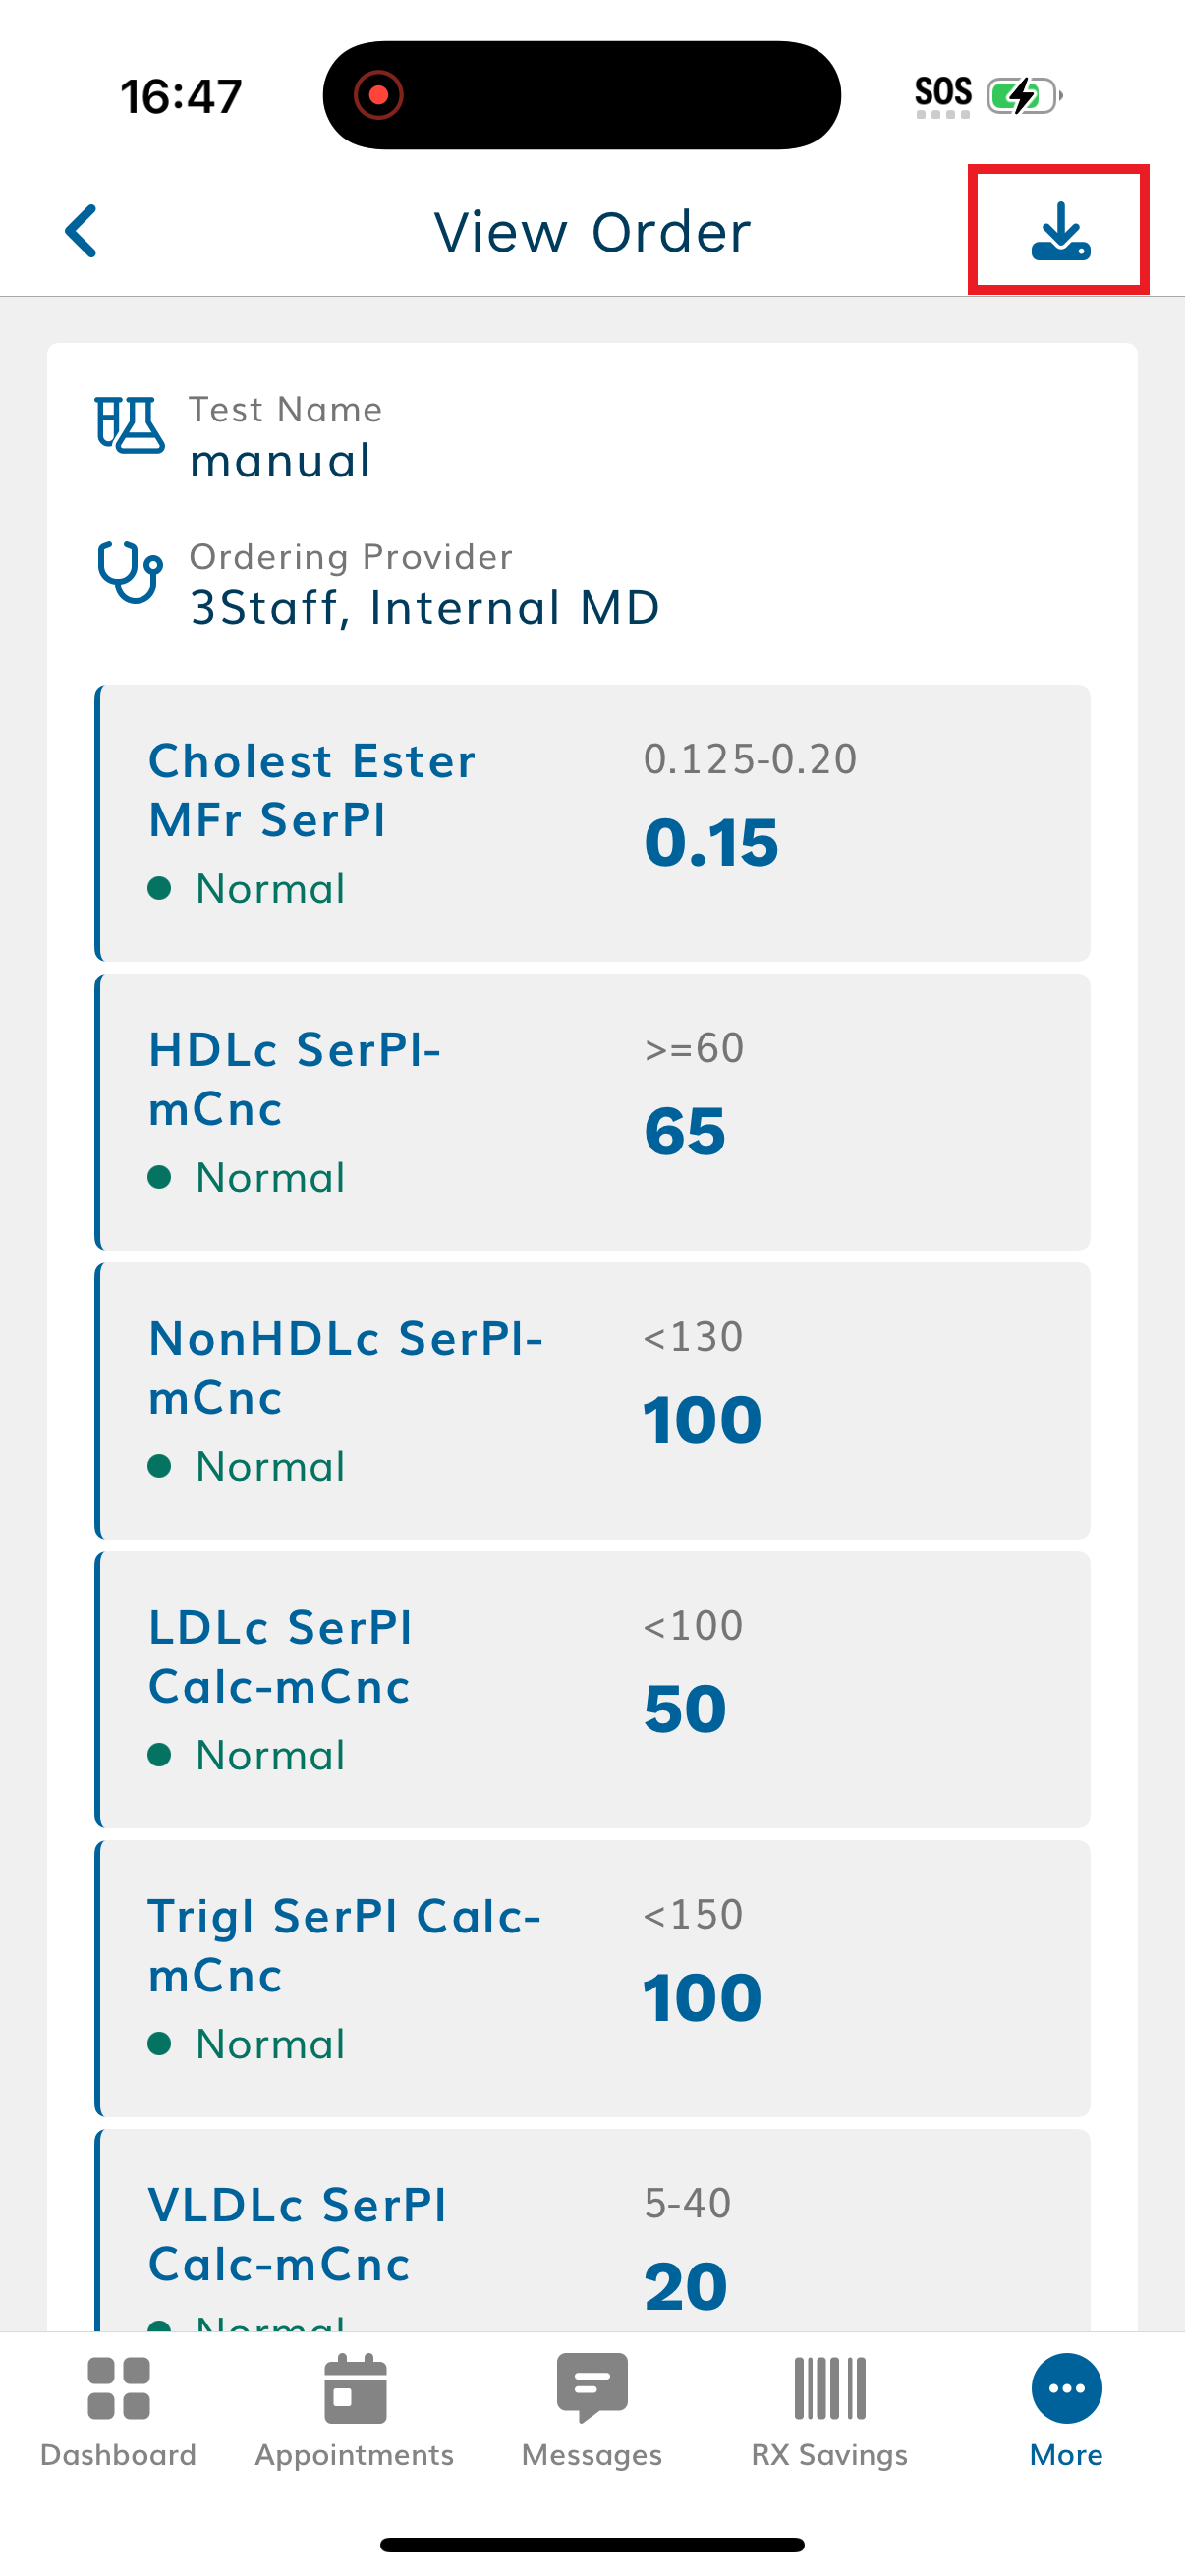
Task: Tap the red screen recording indicator
Action: (x=378, y=95)
